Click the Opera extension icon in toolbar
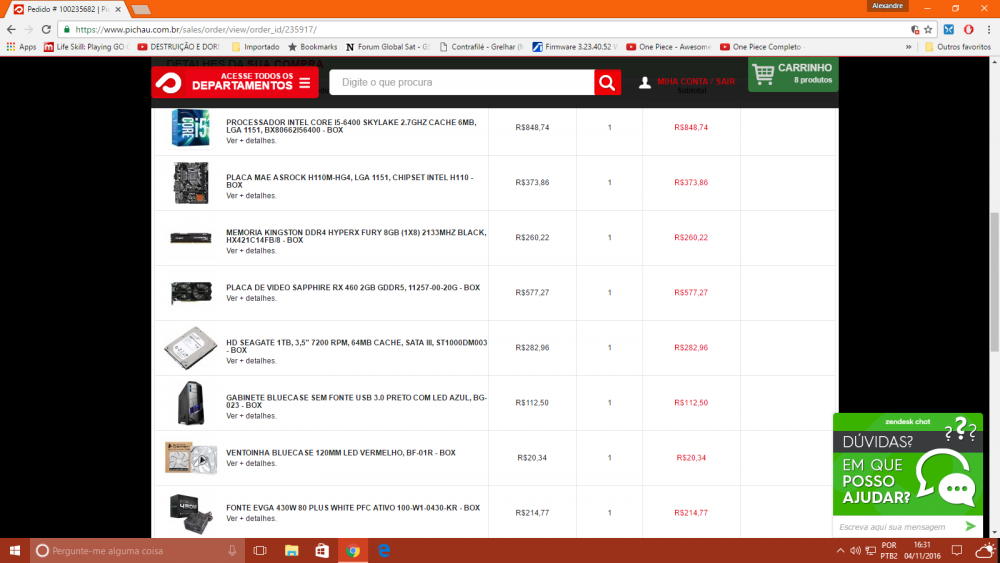This screenshot has width=1000, height=563. [968, 30]
